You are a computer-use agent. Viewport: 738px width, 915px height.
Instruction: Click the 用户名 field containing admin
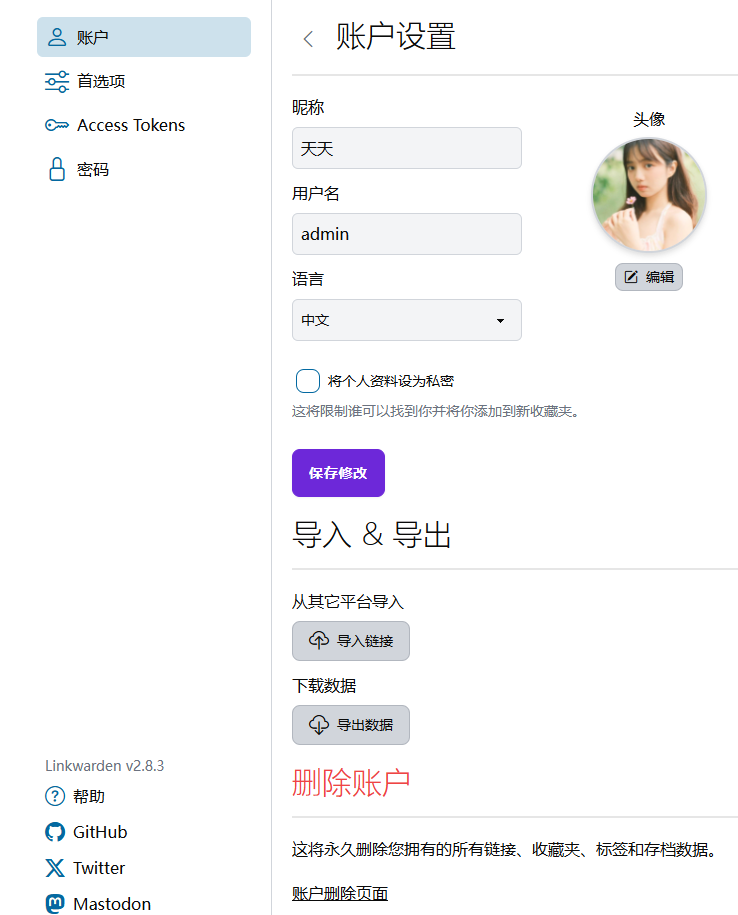pos(407,234)
